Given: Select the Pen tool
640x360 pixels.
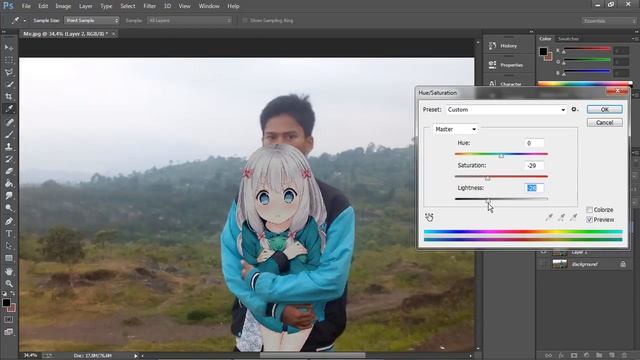Looking at the screenshot, I should point(9,221).
